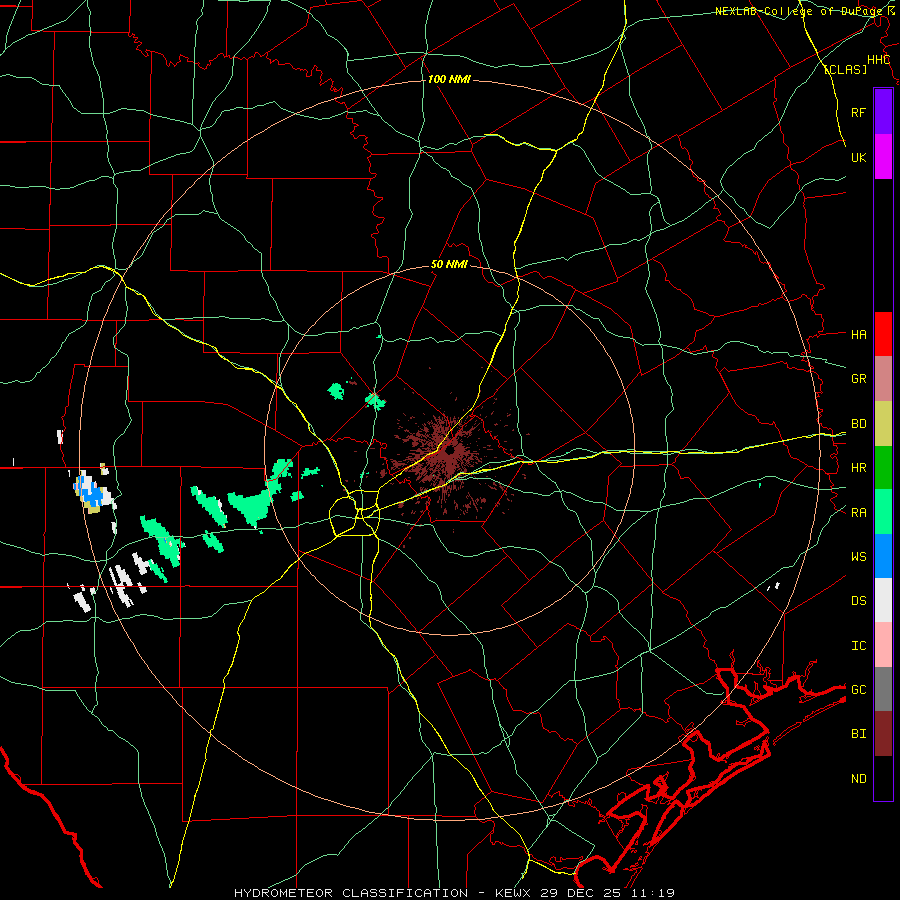Viewport: 900px width, 900px height.
Task: Select the red HA legend swatch
Action: [883, 334]
